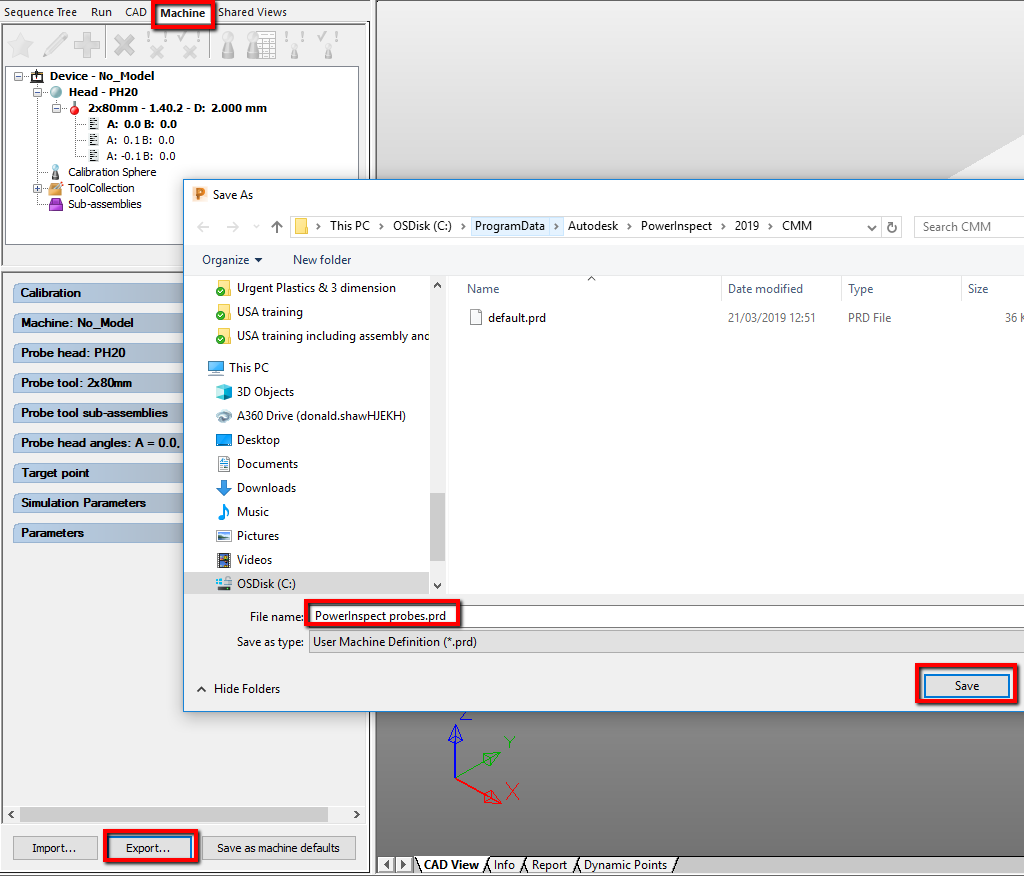Screen dimensions: 1024x876
Task: Switch to the Report tab at the bottom
Action: pyautogui.click(x=548, y=864)
